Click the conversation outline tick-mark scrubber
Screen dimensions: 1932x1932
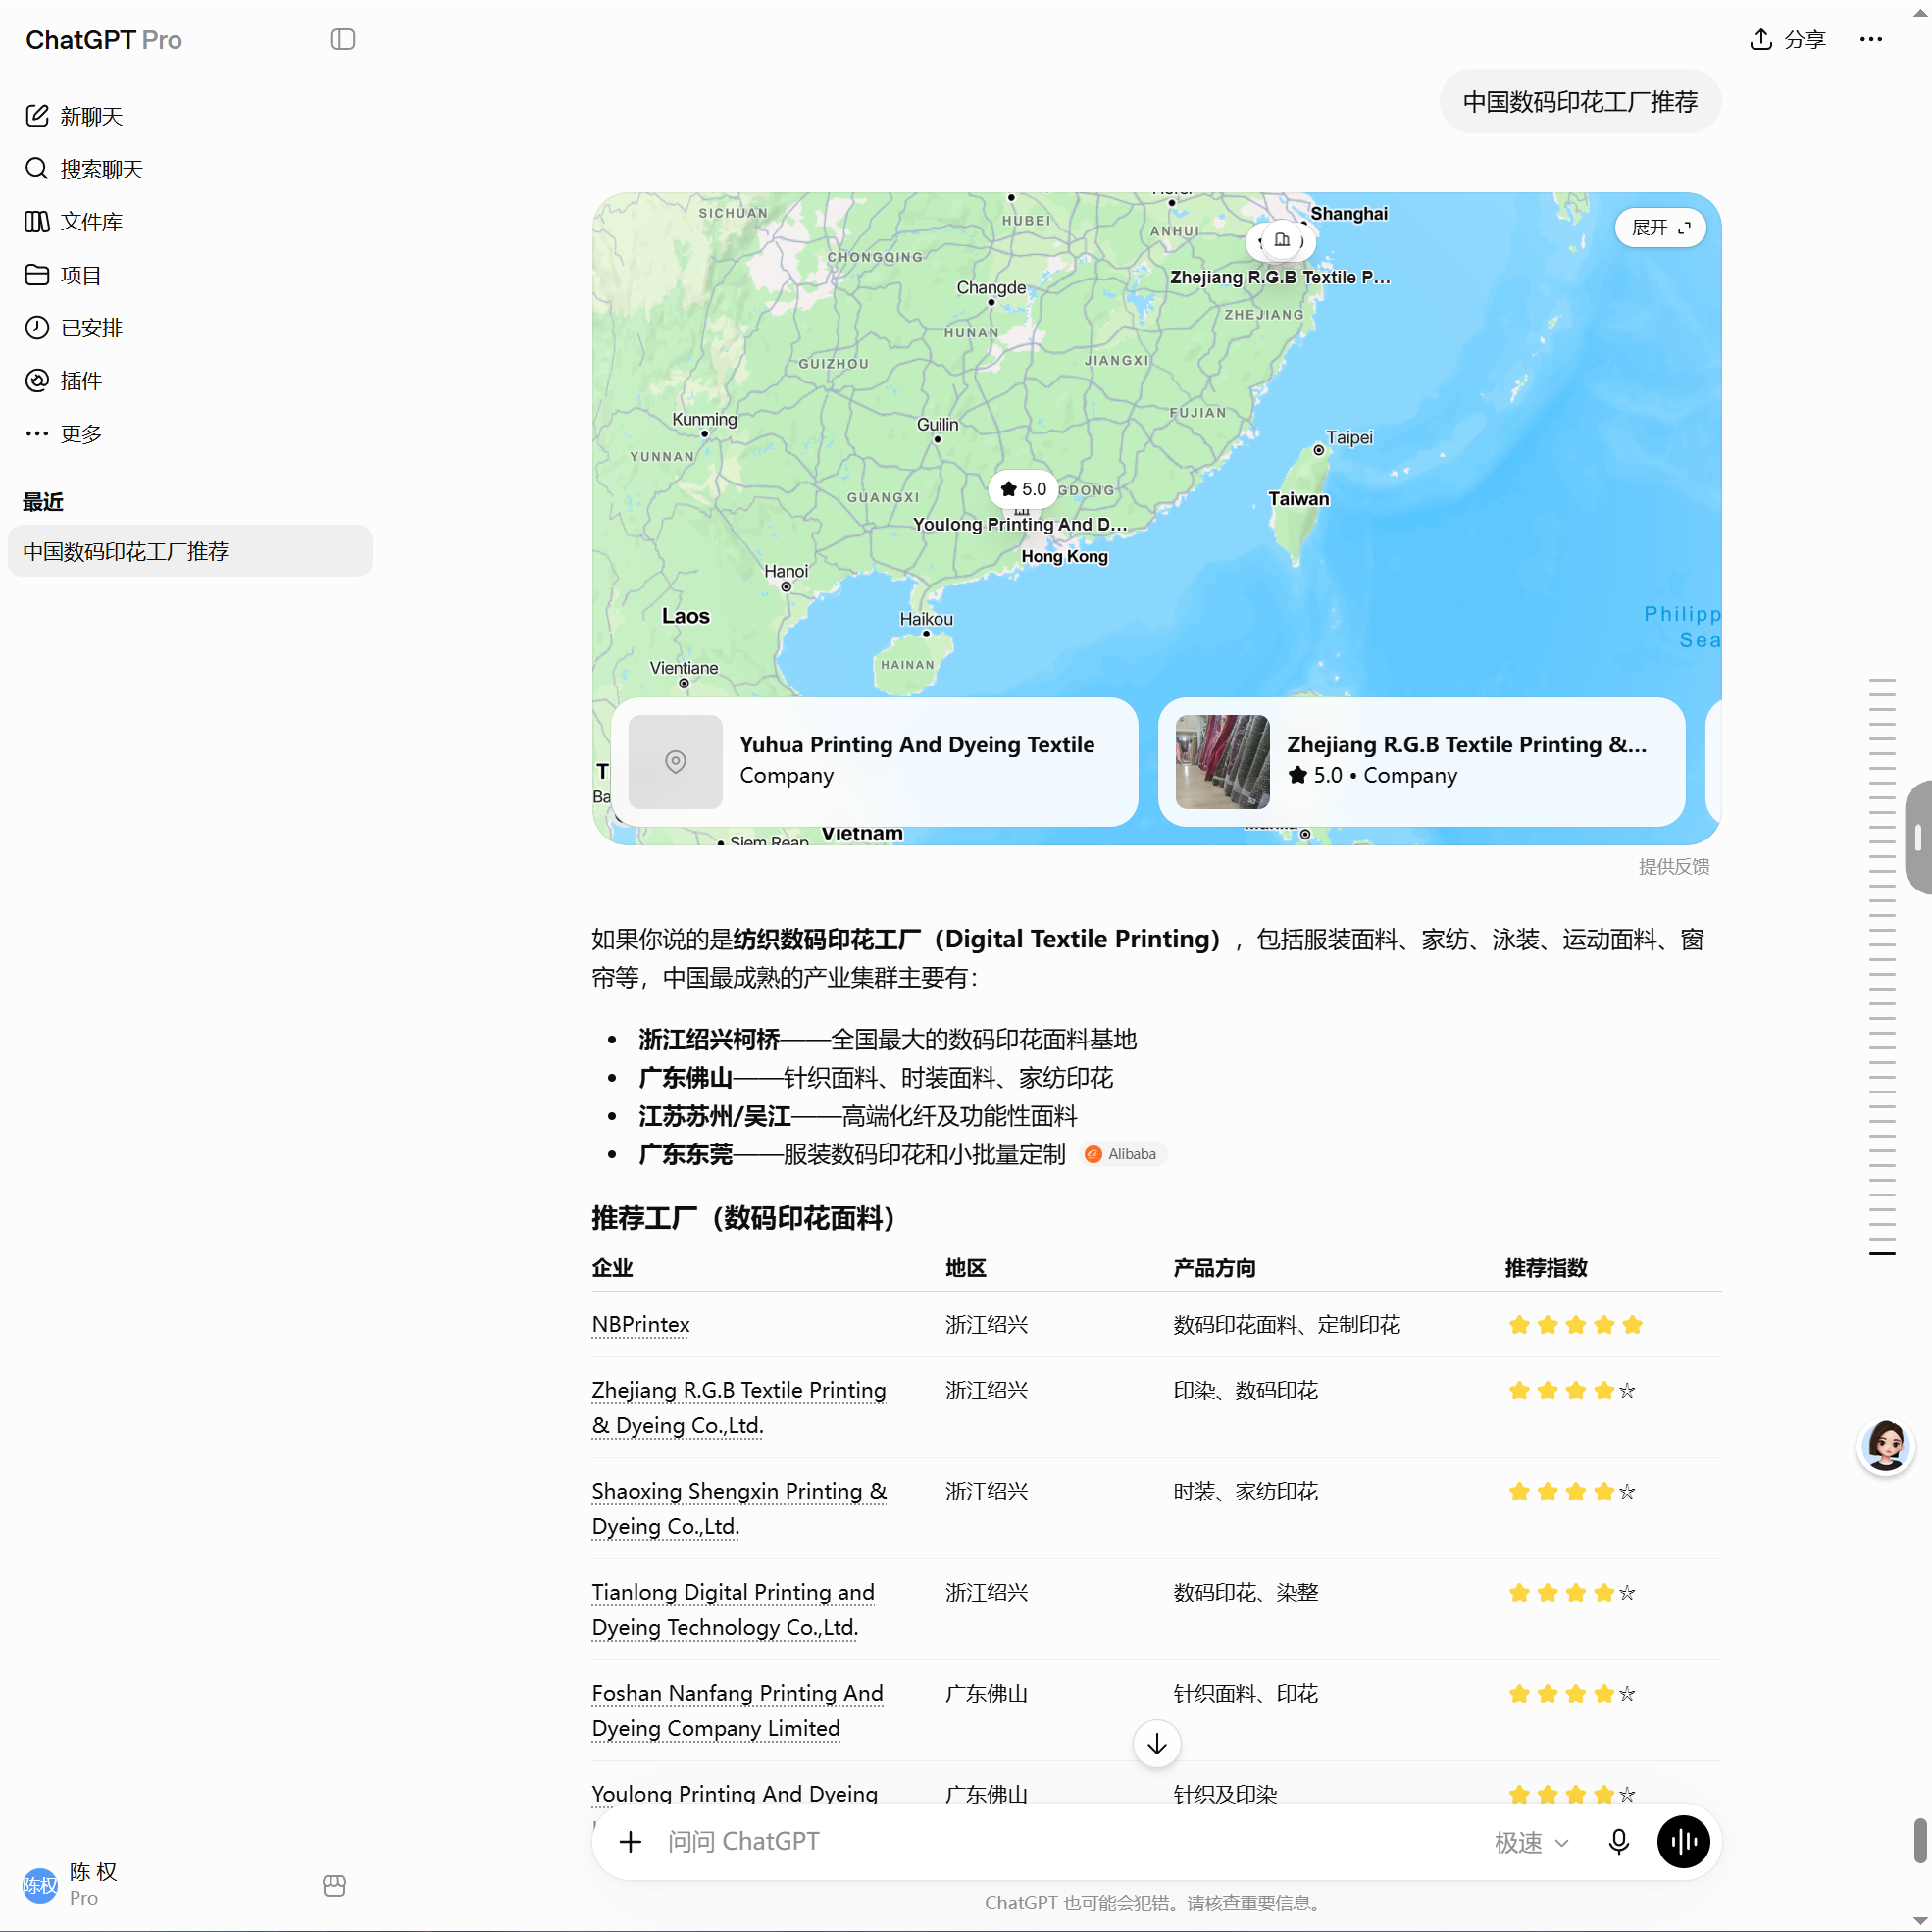[1882, 966]
